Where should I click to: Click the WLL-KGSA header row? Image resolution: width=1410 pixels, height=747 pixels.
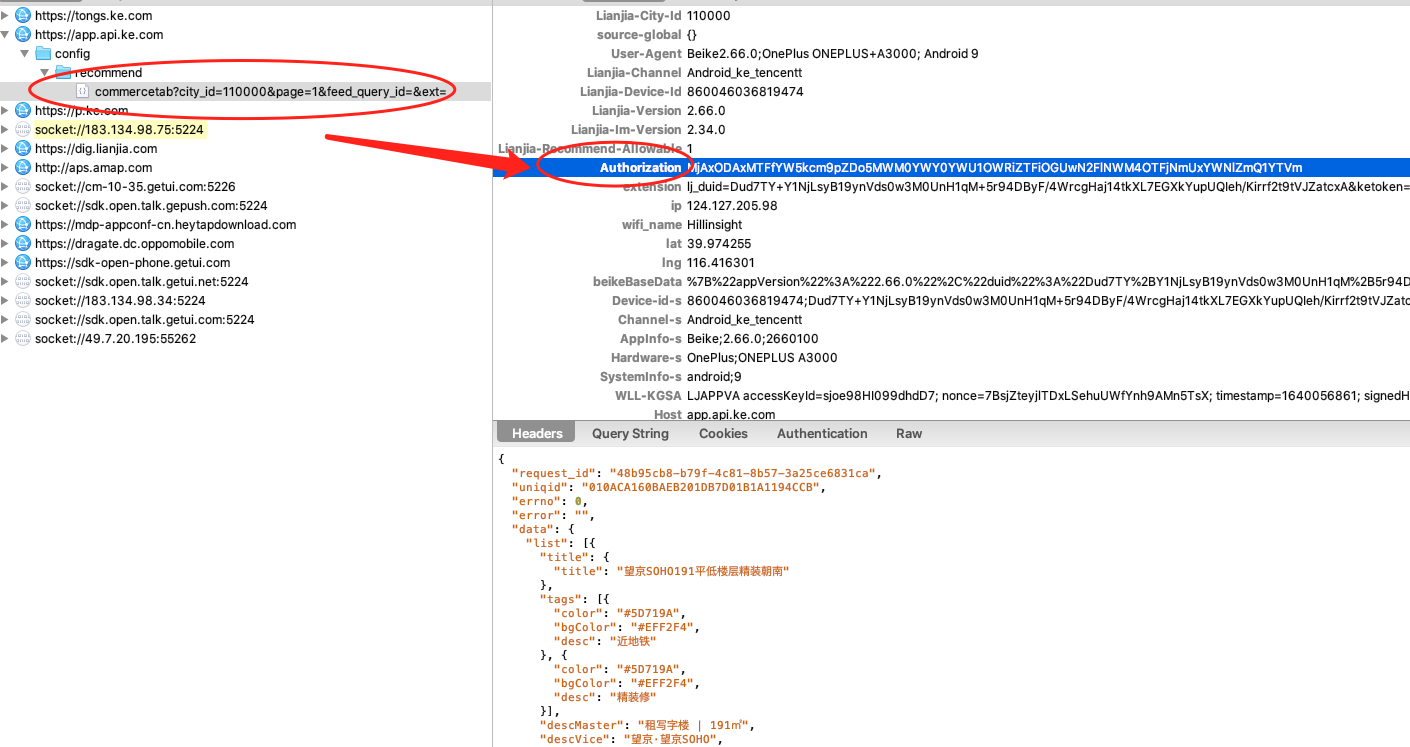click(x=951, y=395)
